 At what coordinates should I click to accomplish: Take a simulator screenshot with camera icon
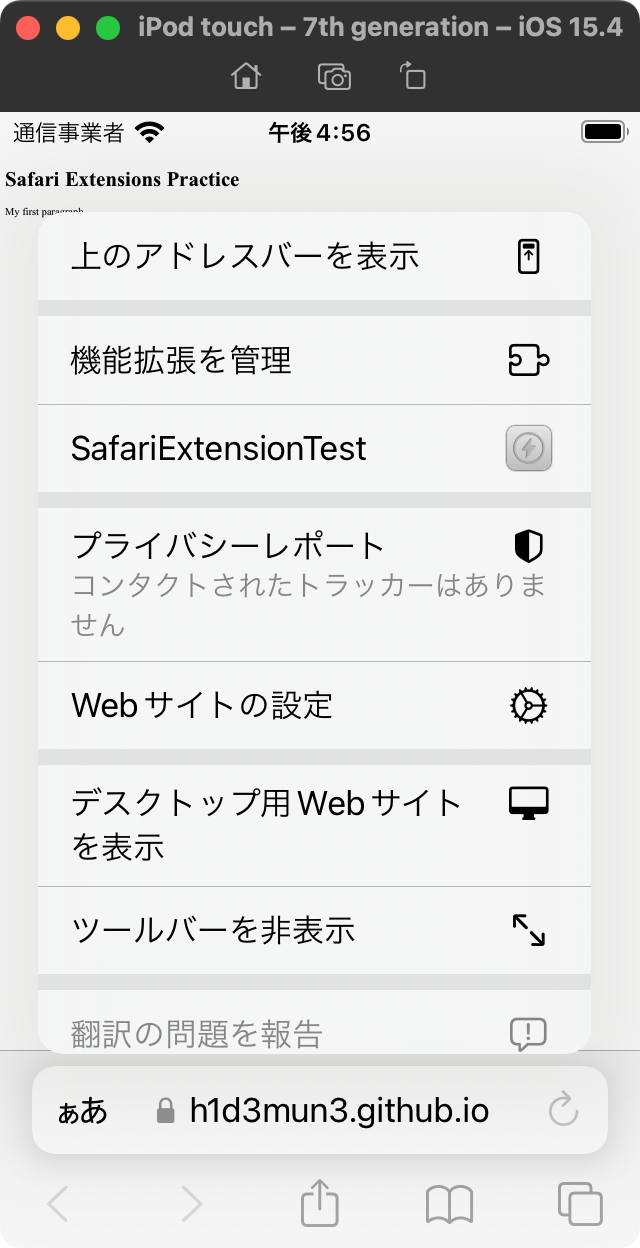click(334, 76)
